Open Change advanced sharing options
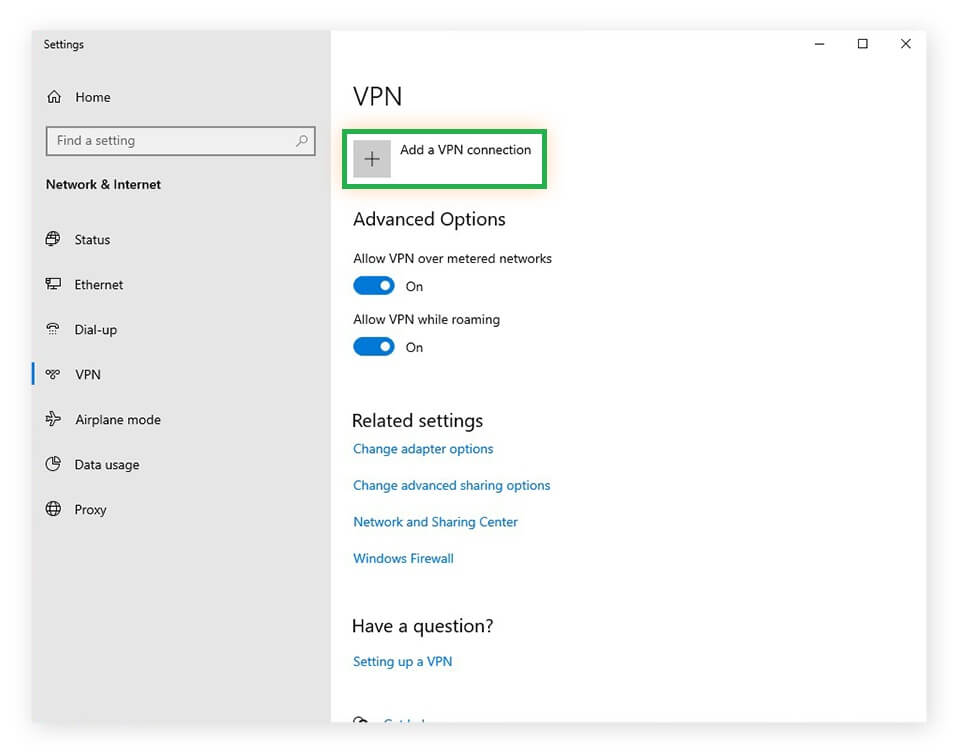Screen dimensions: 960x752 tap(451, 485)
